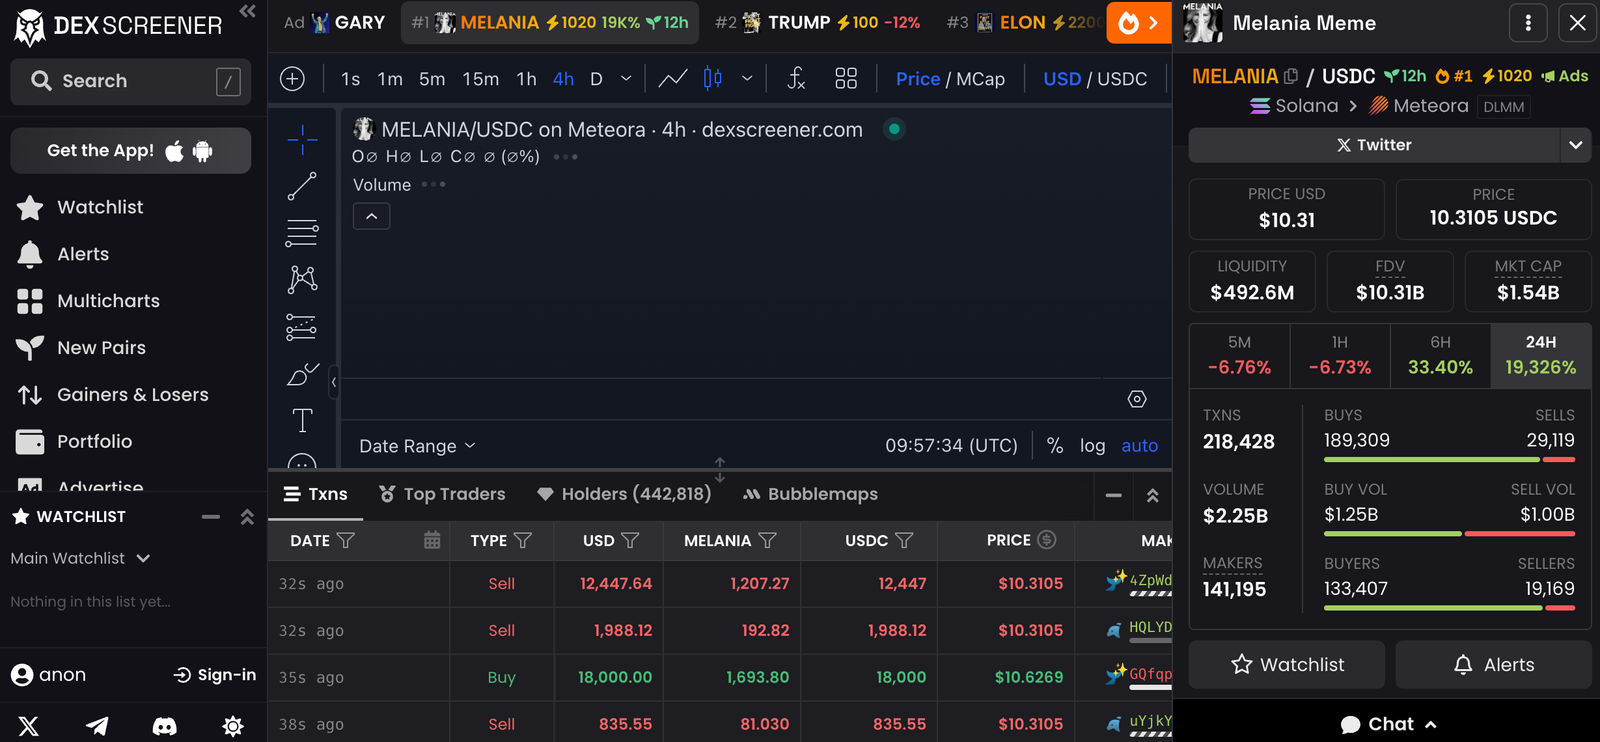
Task: Toggle auto scale on chart
Action: 1139,446
